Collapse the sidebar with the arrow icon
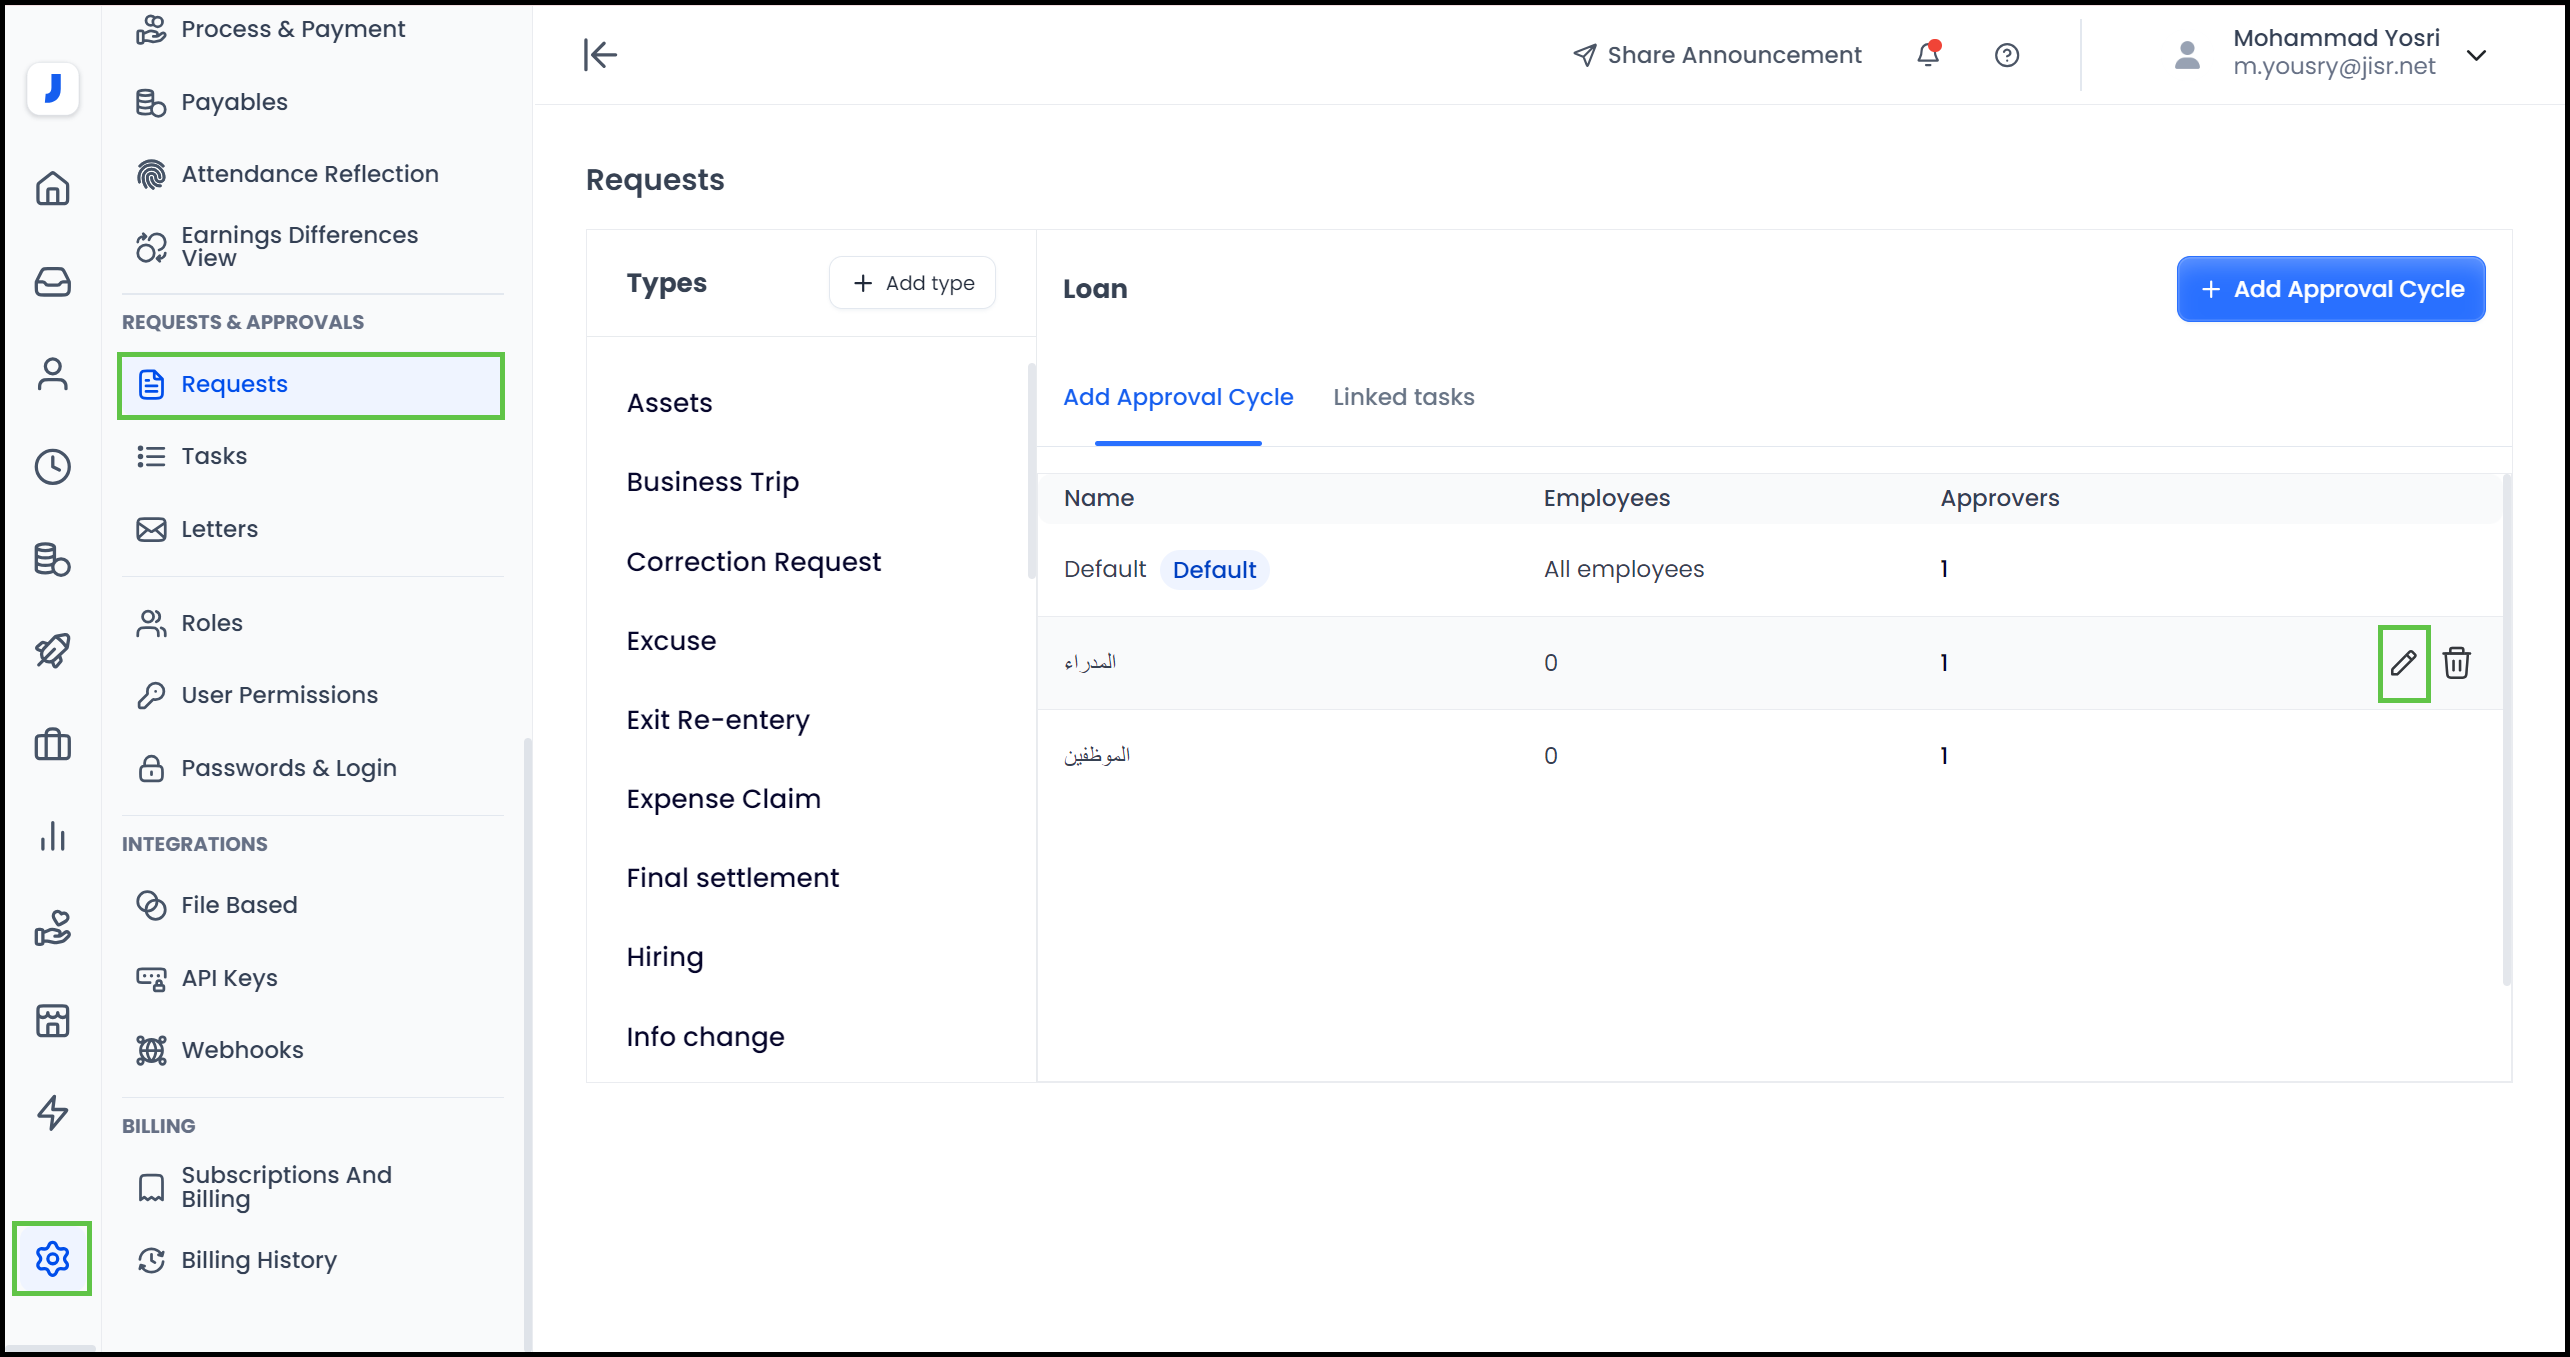The height and width of the screenshot is (1357, 2570). coord(600,55)
